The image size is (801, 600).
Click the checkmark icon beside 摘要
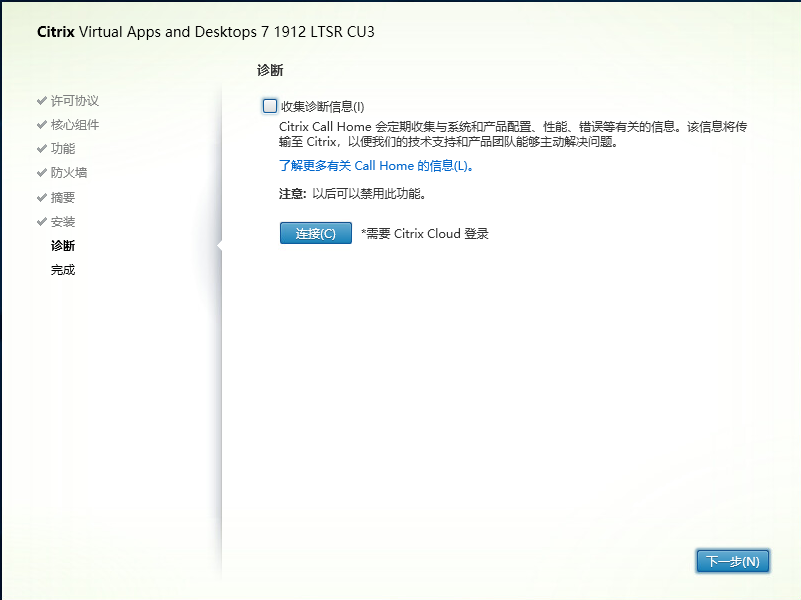(x=42, y=197)
